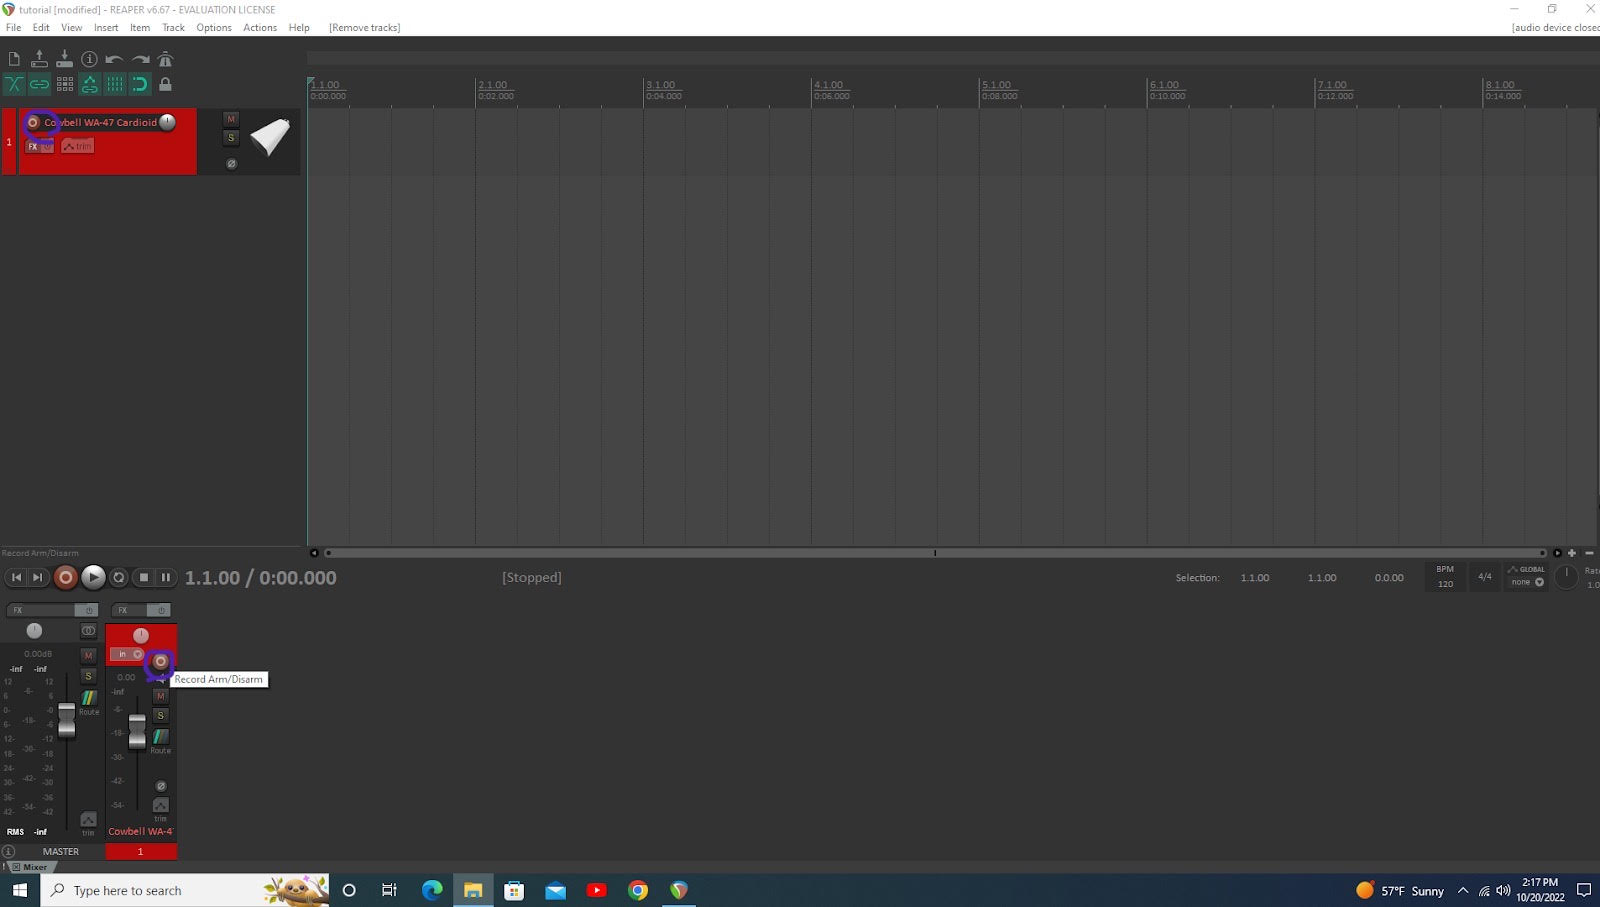Screen dimensions: 1600x907
Task: Click Cowbell WA-47 Cardioid track name
Action: tap(101, 122)
